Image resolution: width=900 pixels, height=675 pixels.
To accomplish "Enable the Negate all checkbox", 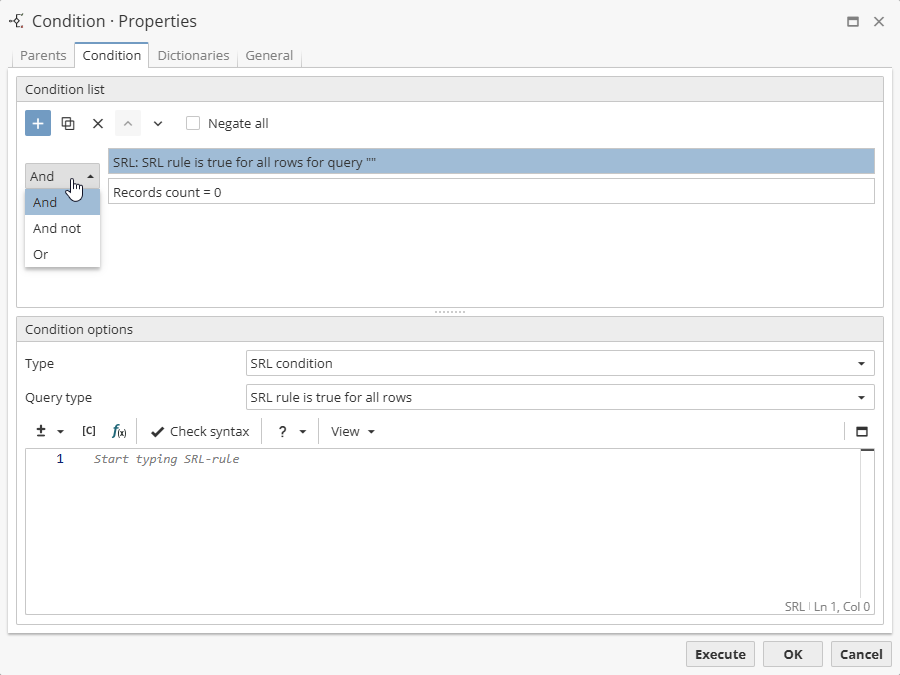I will [193, 123].
